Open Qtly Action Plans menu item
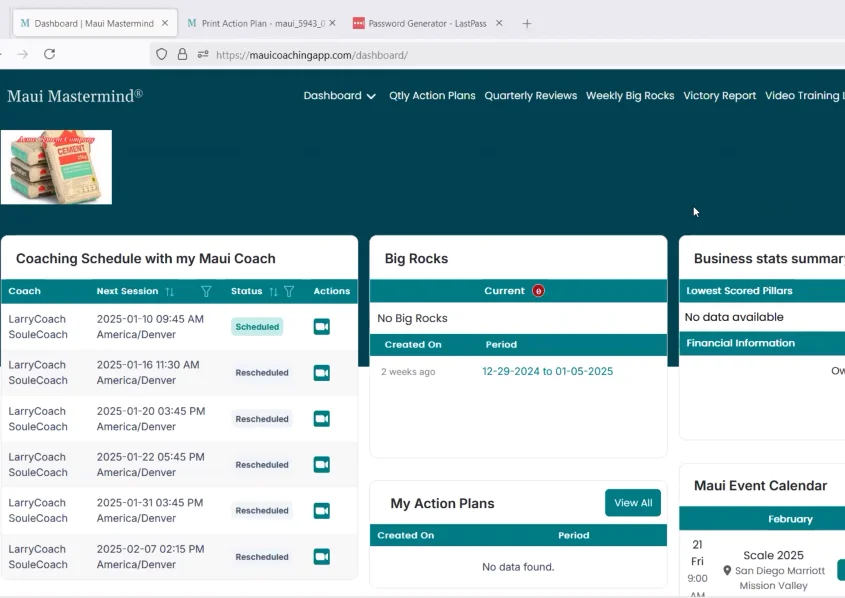This screenshot has height=598, width=845. tap(432, 96)
